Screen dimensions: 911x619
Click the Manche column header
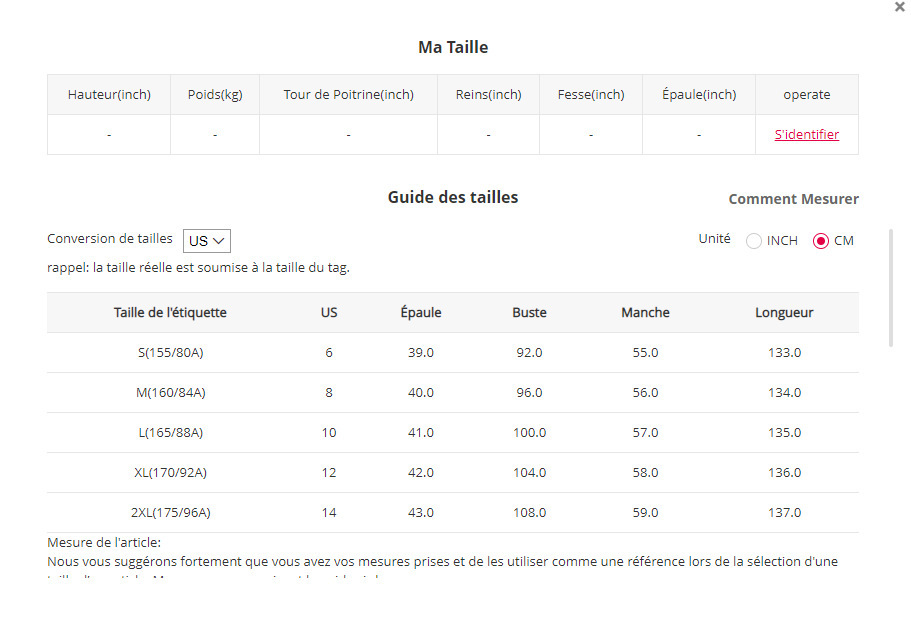tap(645, 313)
